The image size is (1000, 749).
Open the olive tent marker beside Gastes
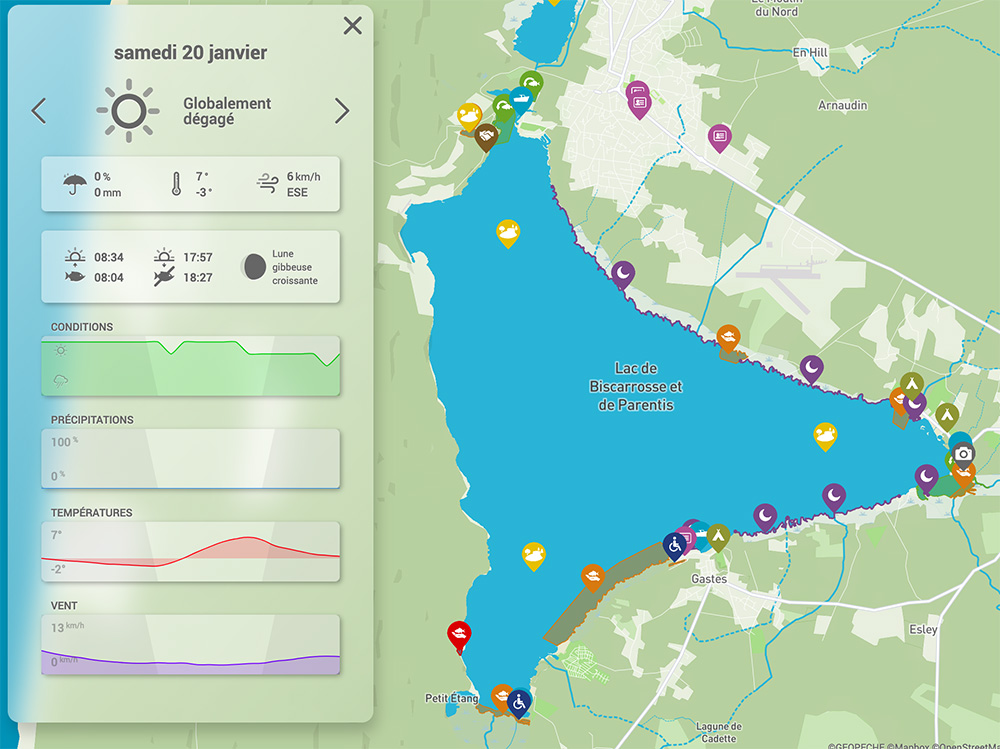[718, 537]
